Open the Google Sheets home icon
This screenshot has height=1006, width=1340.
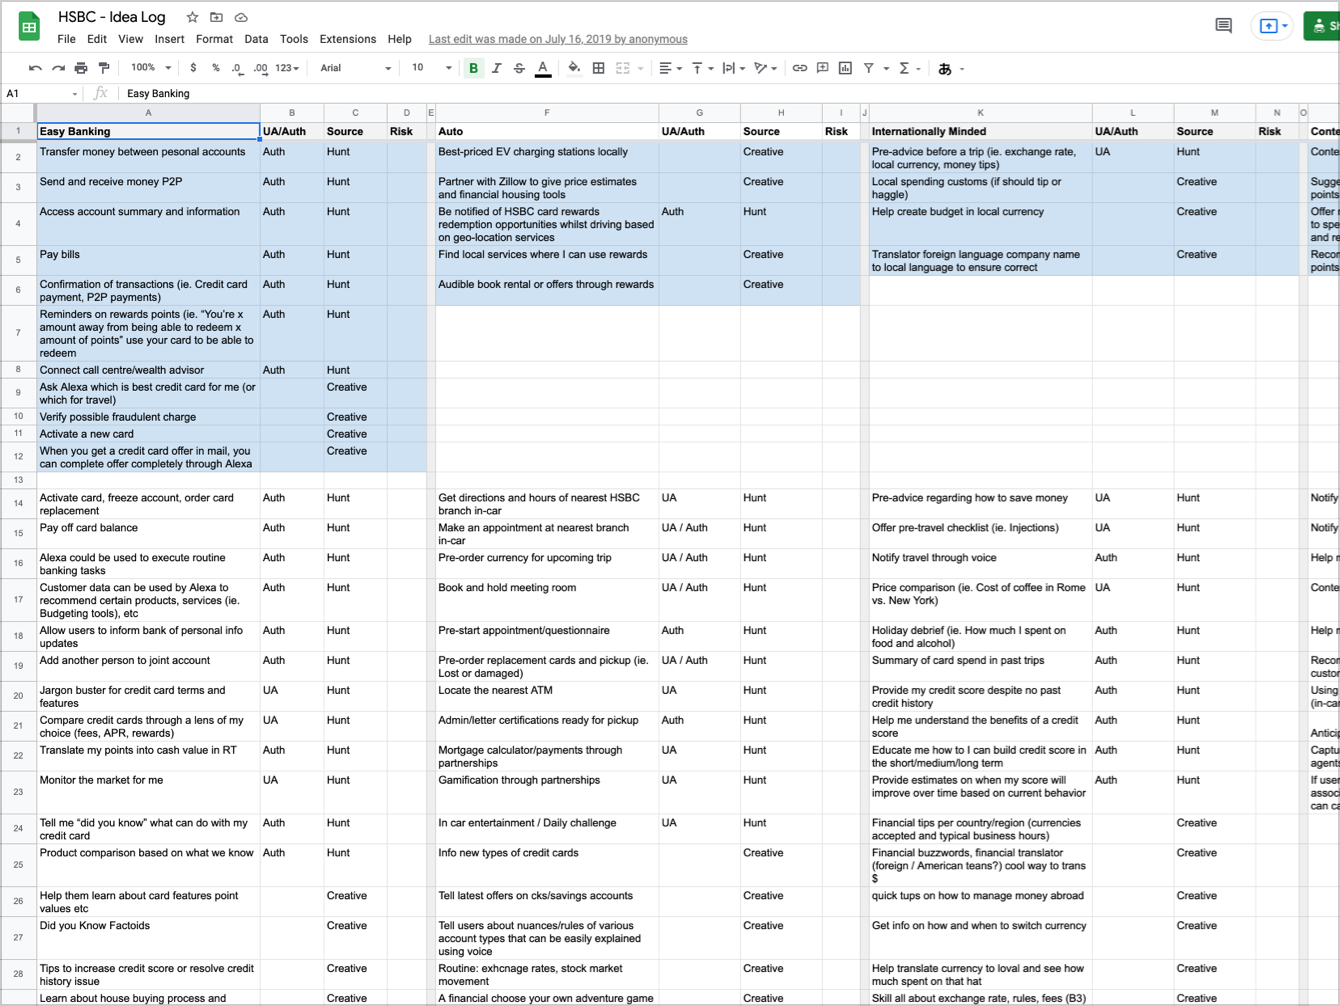tap(29, 27)
